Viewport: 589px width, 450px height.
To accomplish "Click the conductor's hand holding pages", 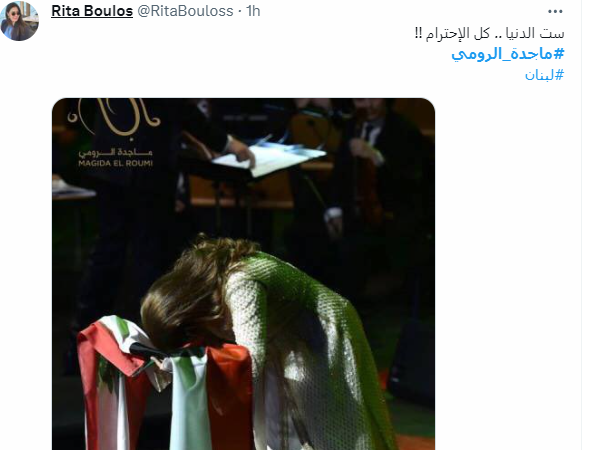I will (x=240, y=151).
